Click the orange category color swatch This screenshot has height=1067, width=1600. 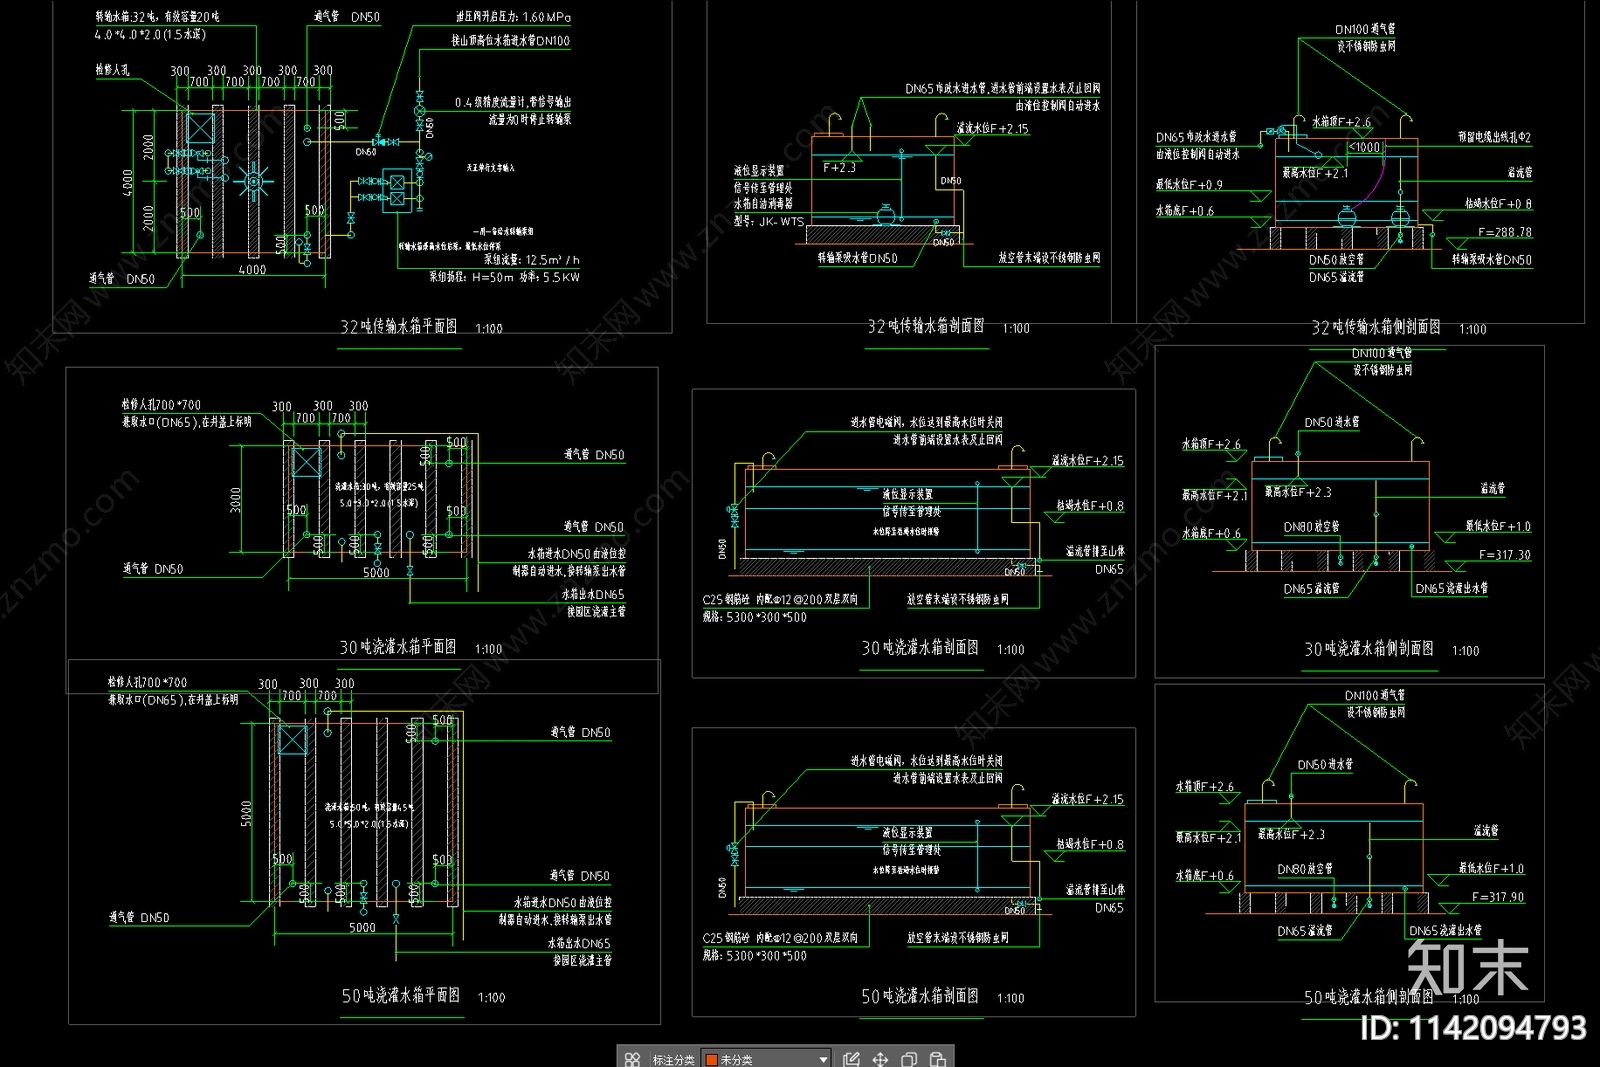coord(711,1059)
